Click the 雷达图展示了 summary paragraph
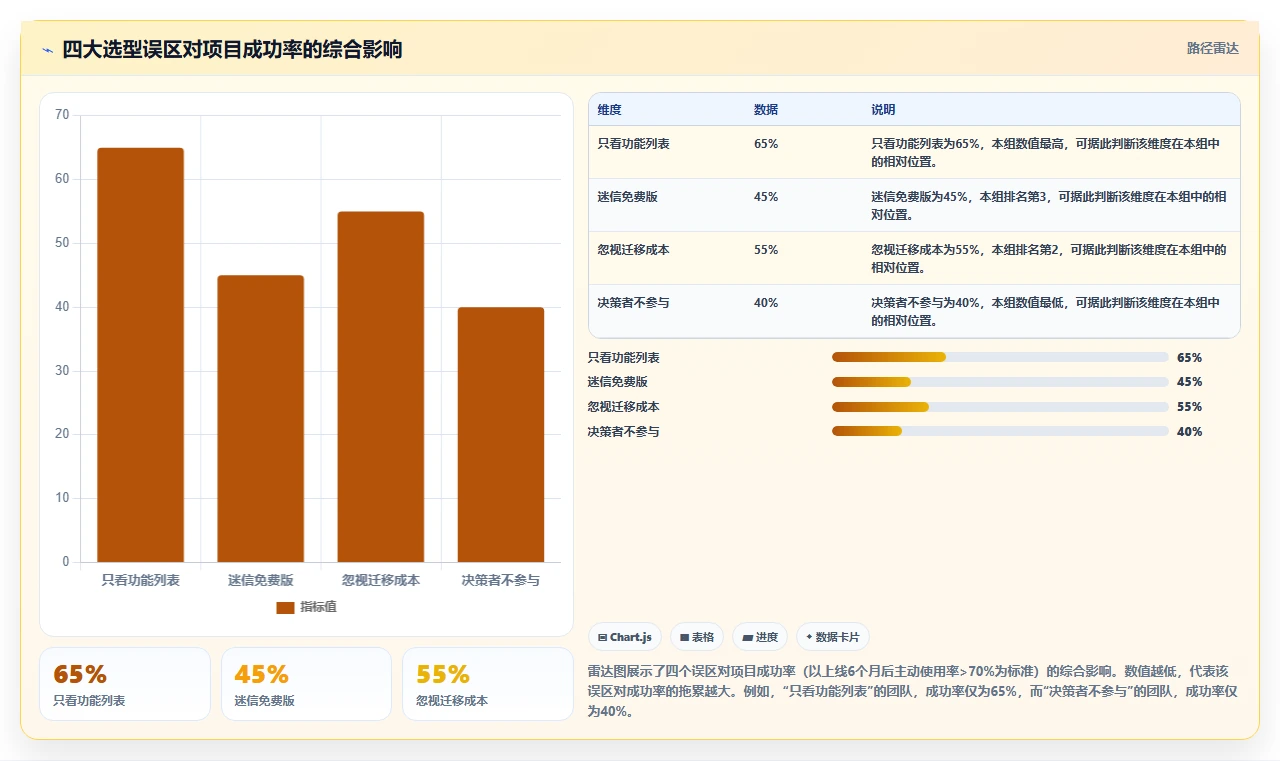Image resolution: width=1280 pixels, height=761 pixels. coord(912,691)
